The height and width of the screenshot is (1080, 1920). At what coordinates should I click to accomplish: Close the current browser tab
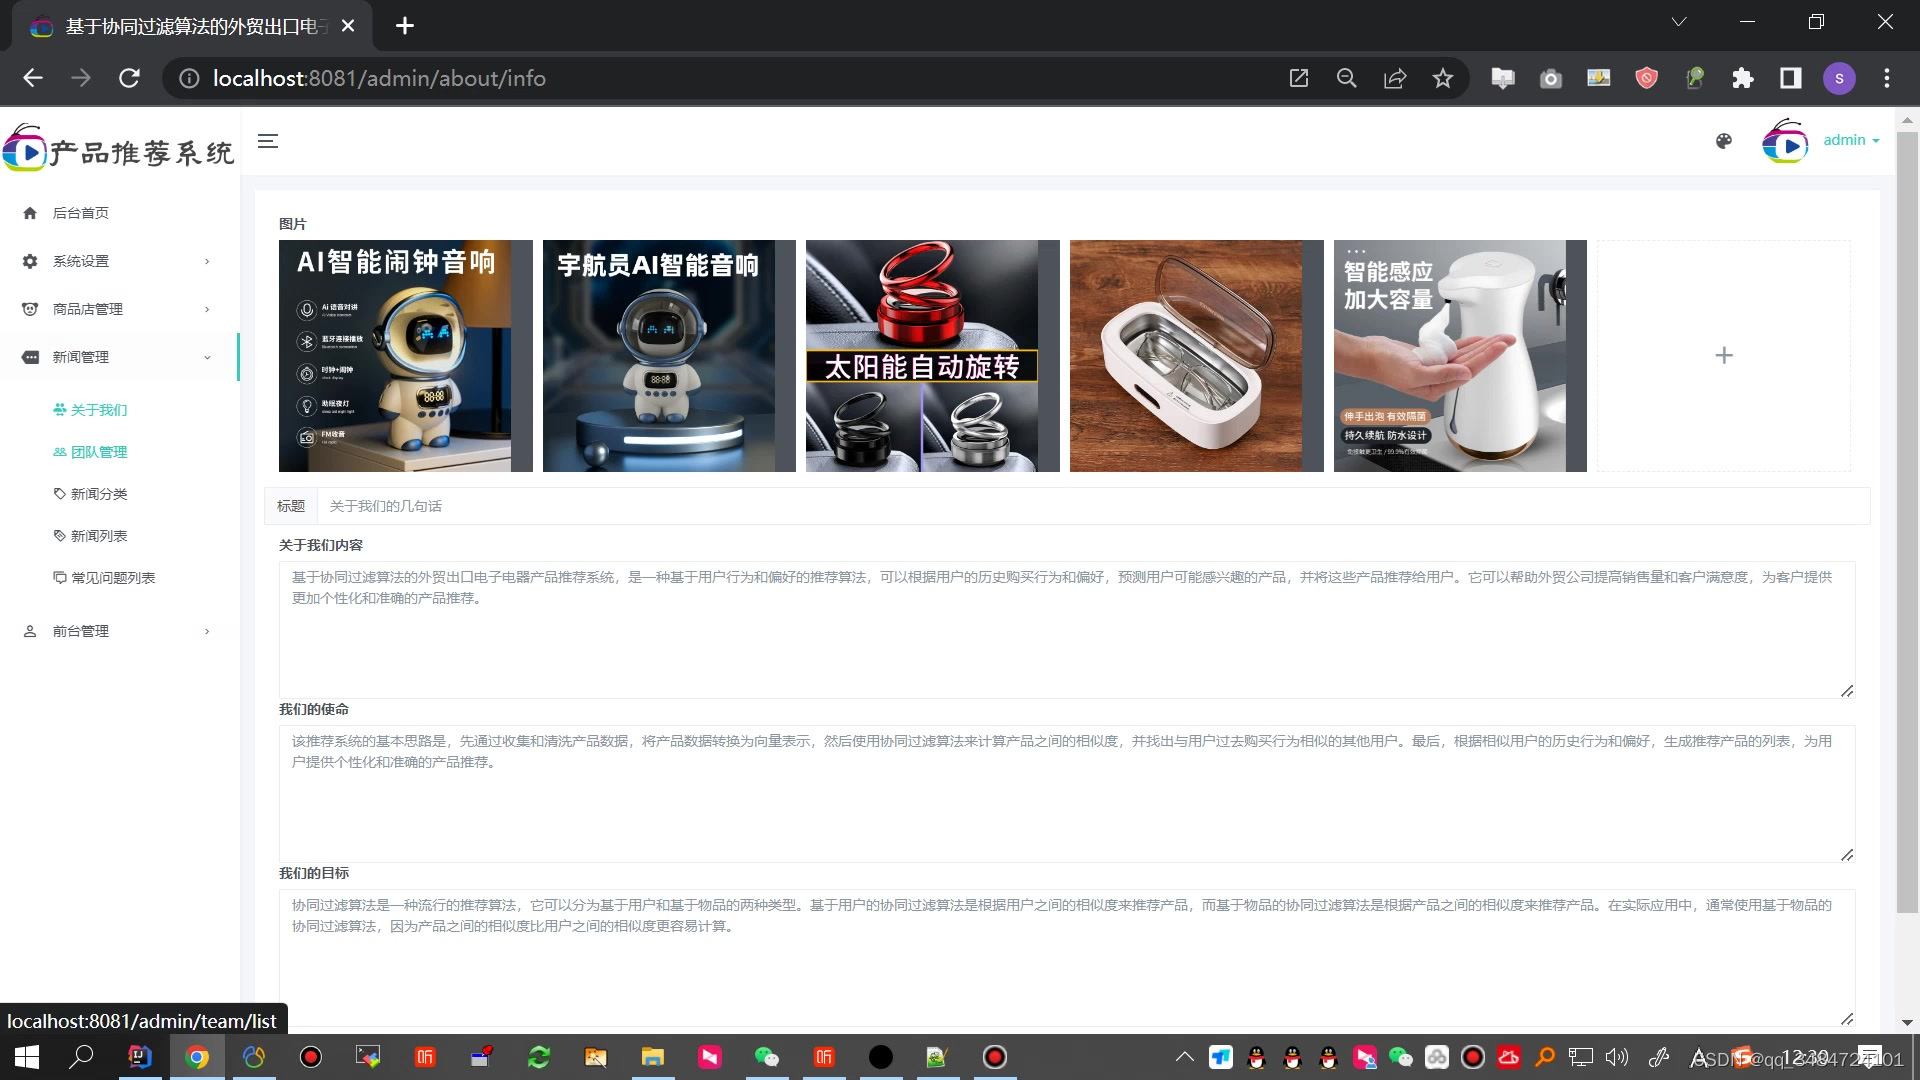(348, 26)
